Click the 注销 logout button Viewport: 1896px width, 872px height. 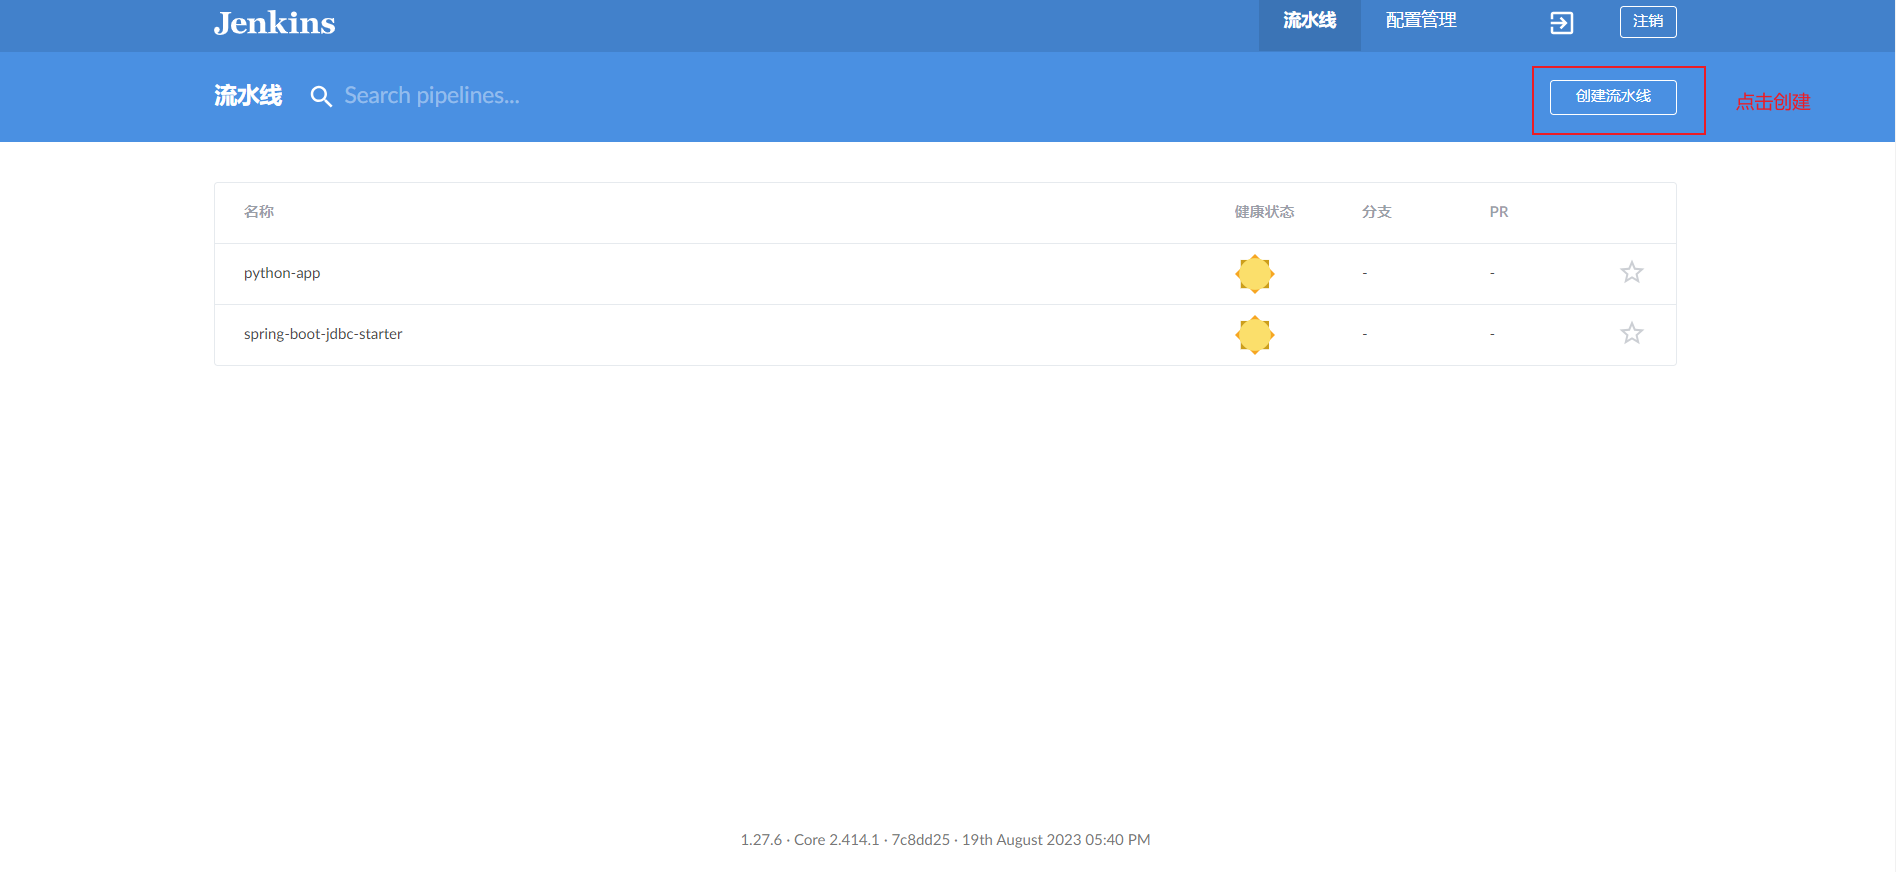[1648, 22]
